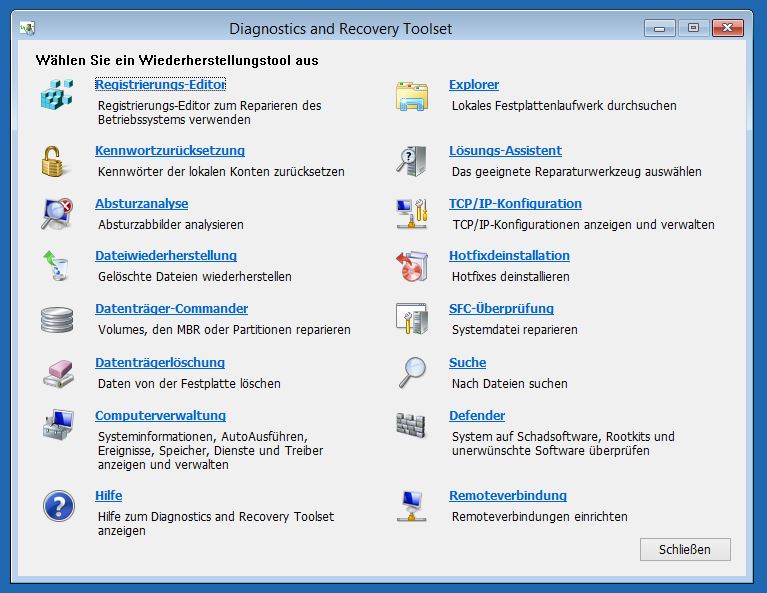Click text 'Hotfixes deinstallieren'
Viewport: 767px width, 593px height.
[x=511, y=276]
